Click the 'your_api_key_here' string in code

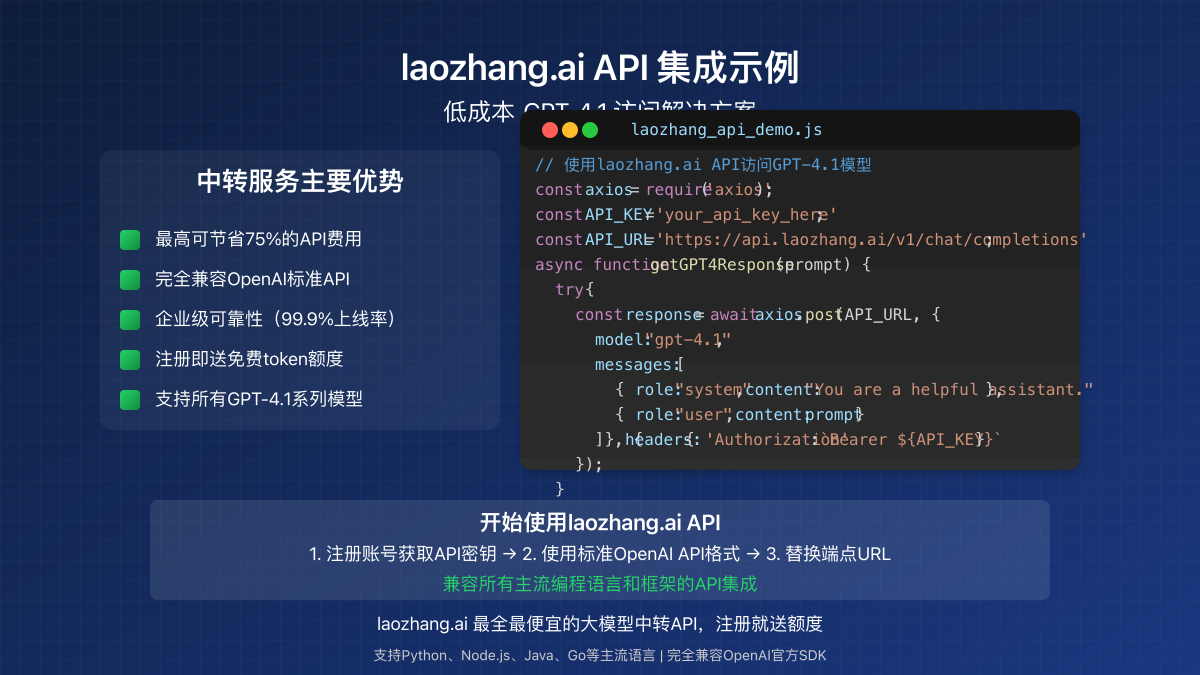tap(746, 215)
